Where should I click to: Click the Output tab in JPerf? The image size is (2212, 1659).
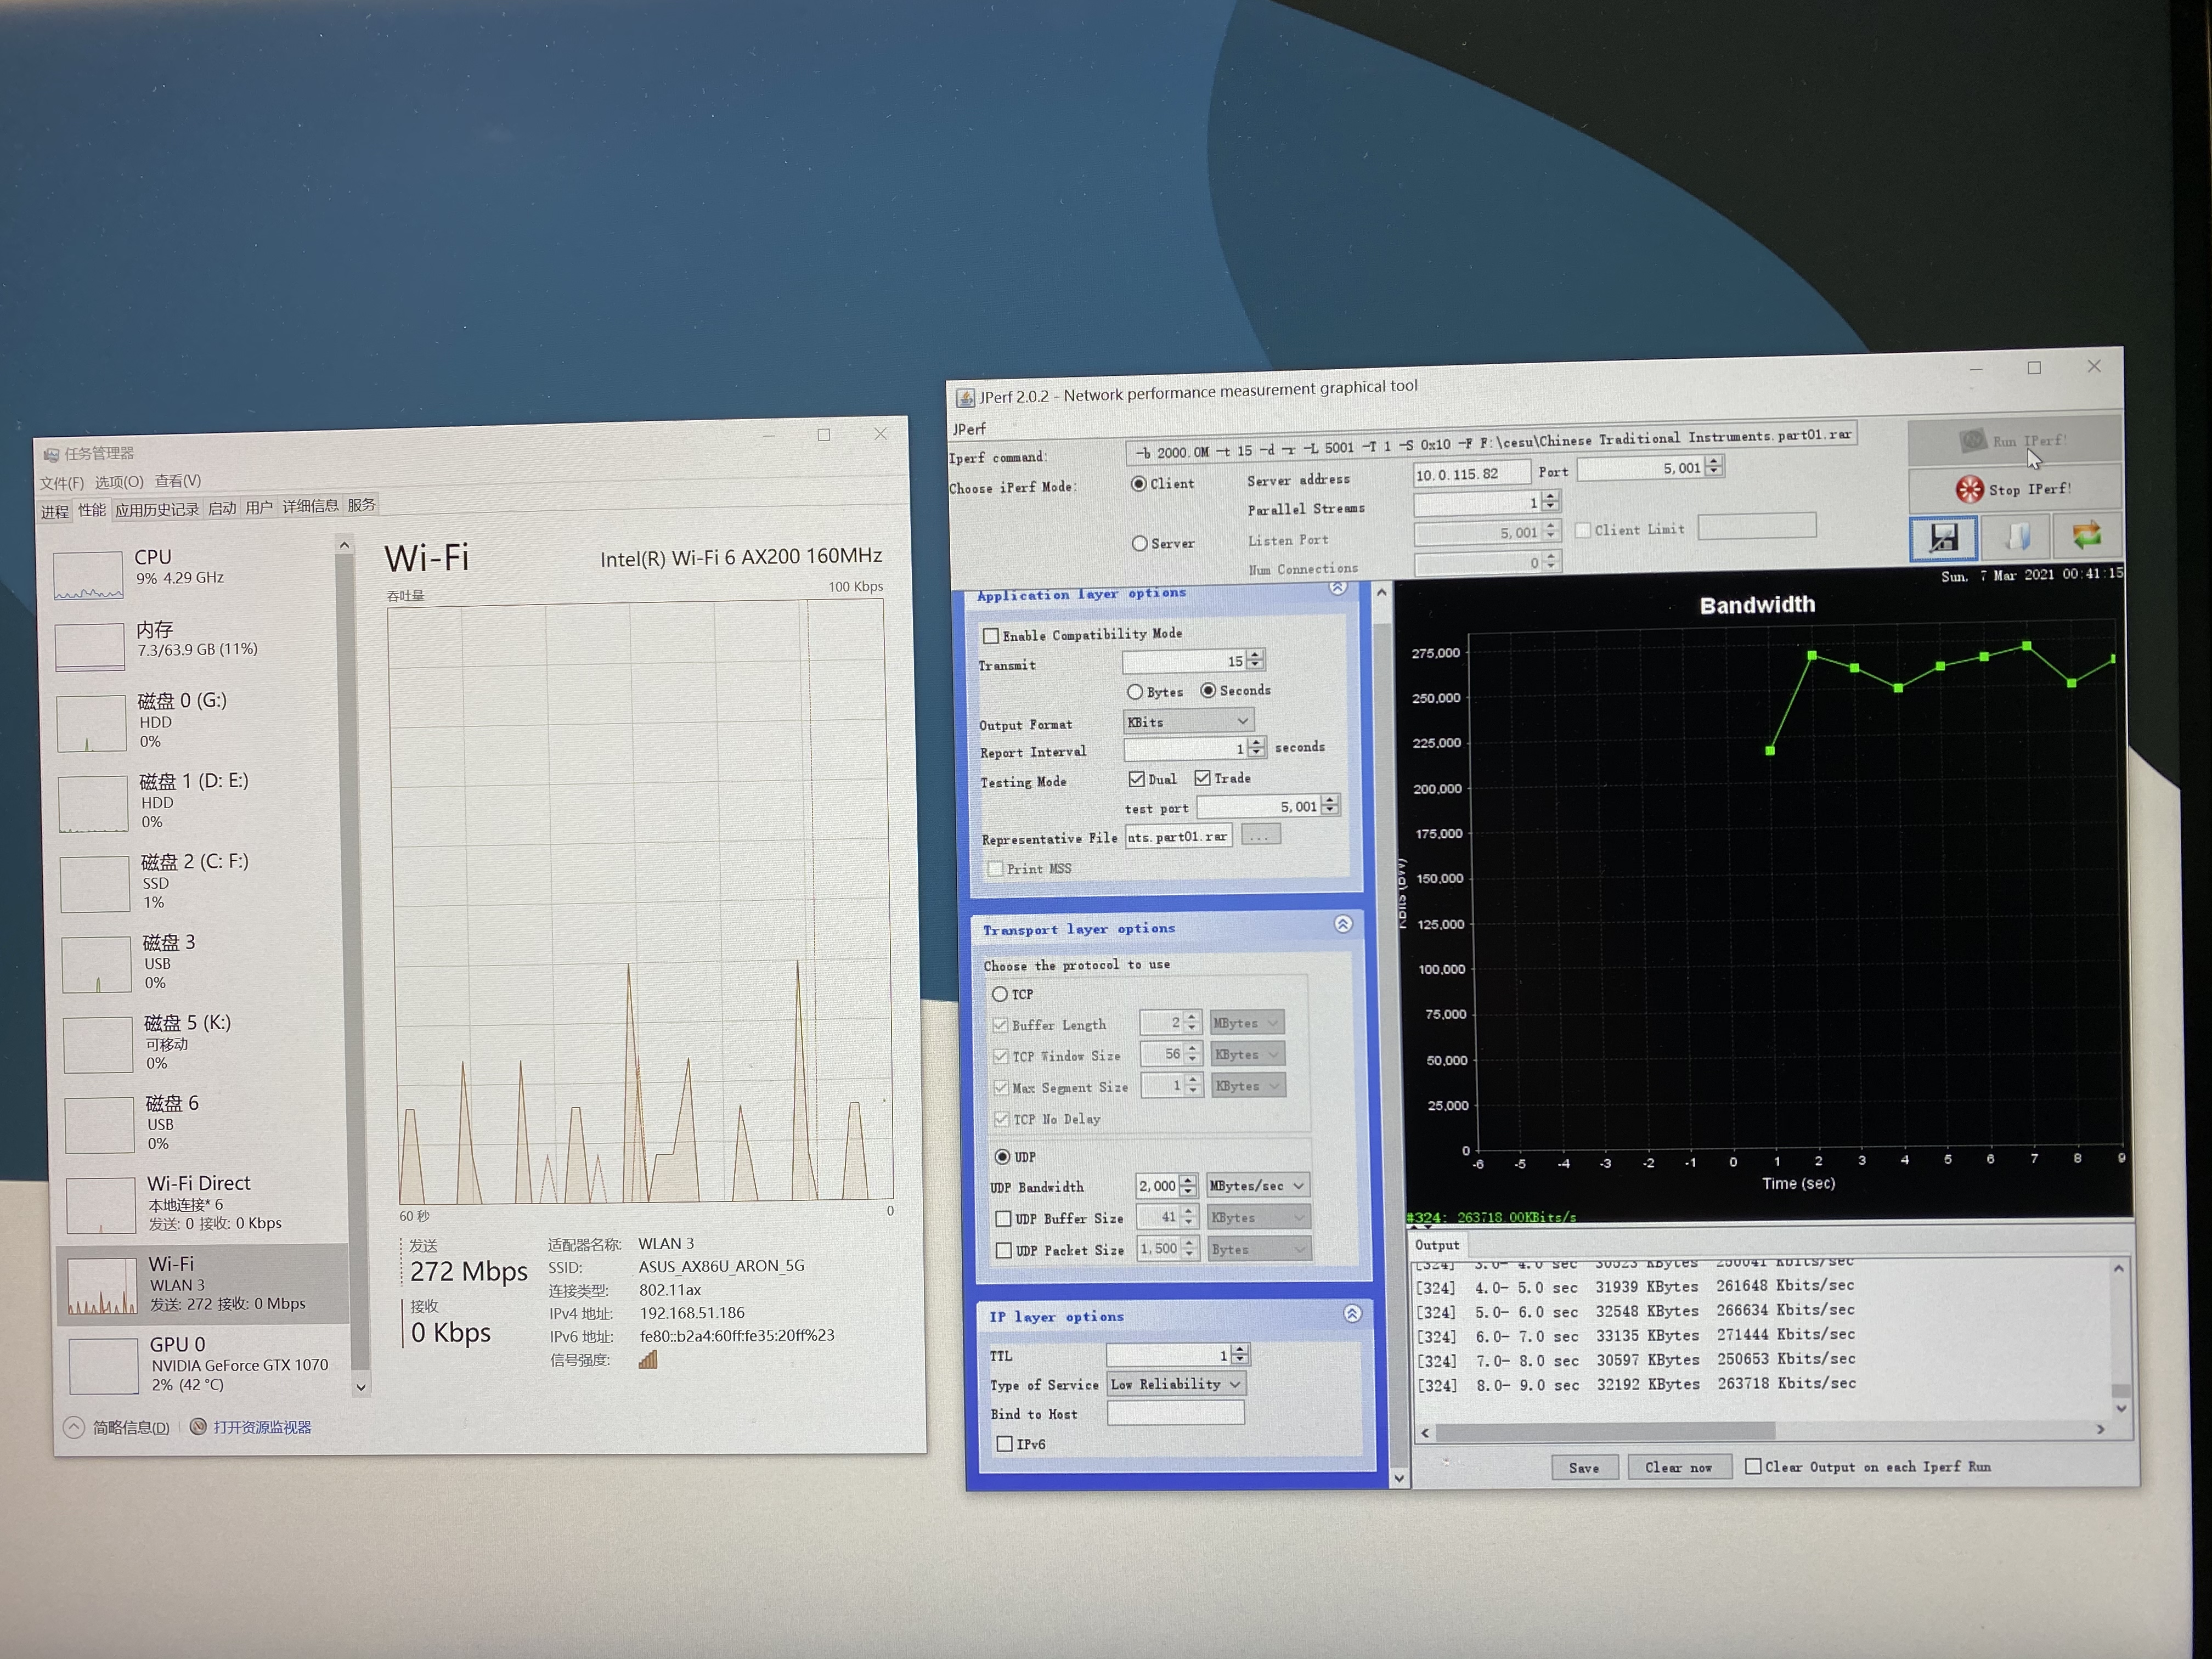(1437, 1245)
